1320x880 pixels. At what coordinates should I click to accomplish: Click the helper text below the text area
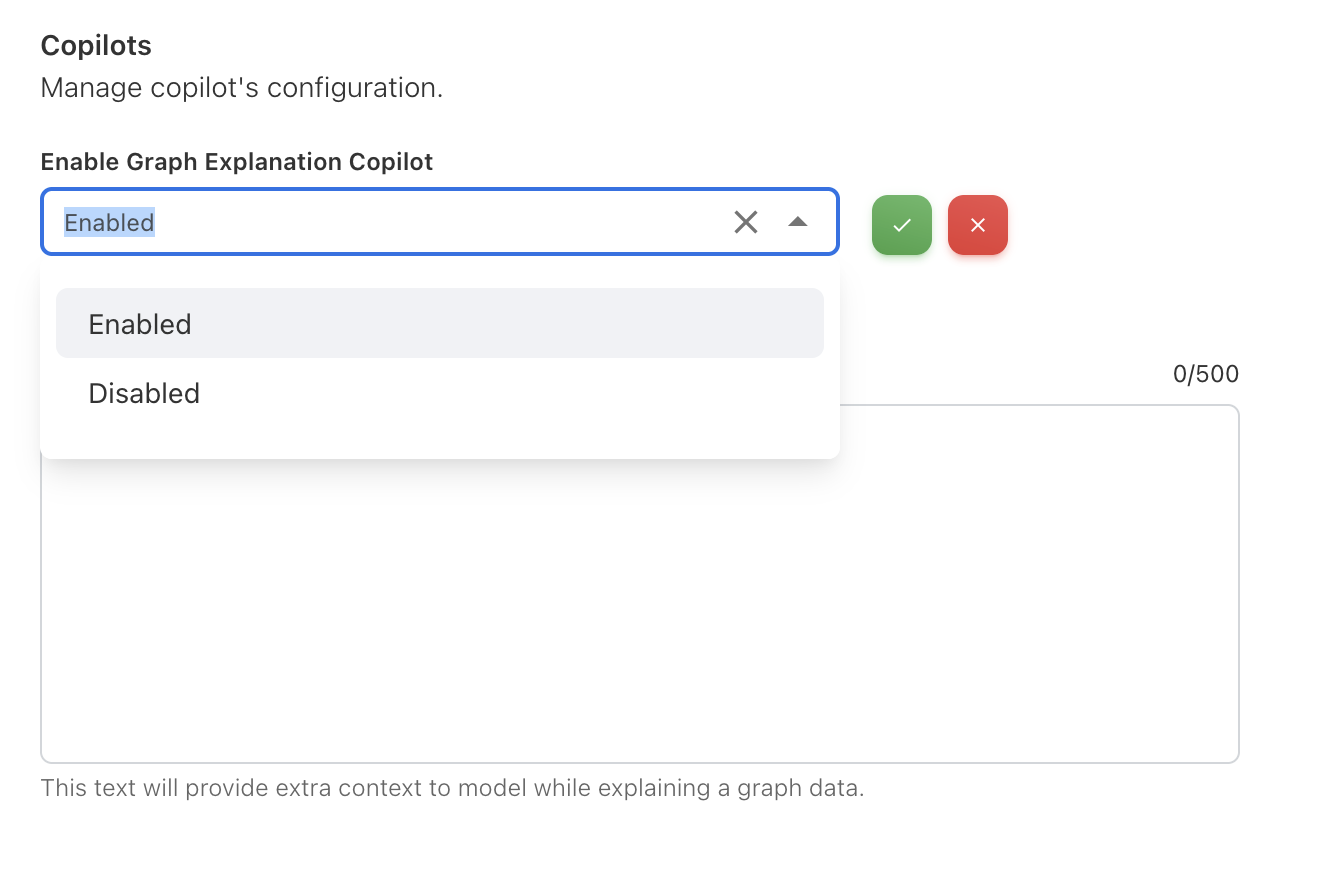coord(452,788)
